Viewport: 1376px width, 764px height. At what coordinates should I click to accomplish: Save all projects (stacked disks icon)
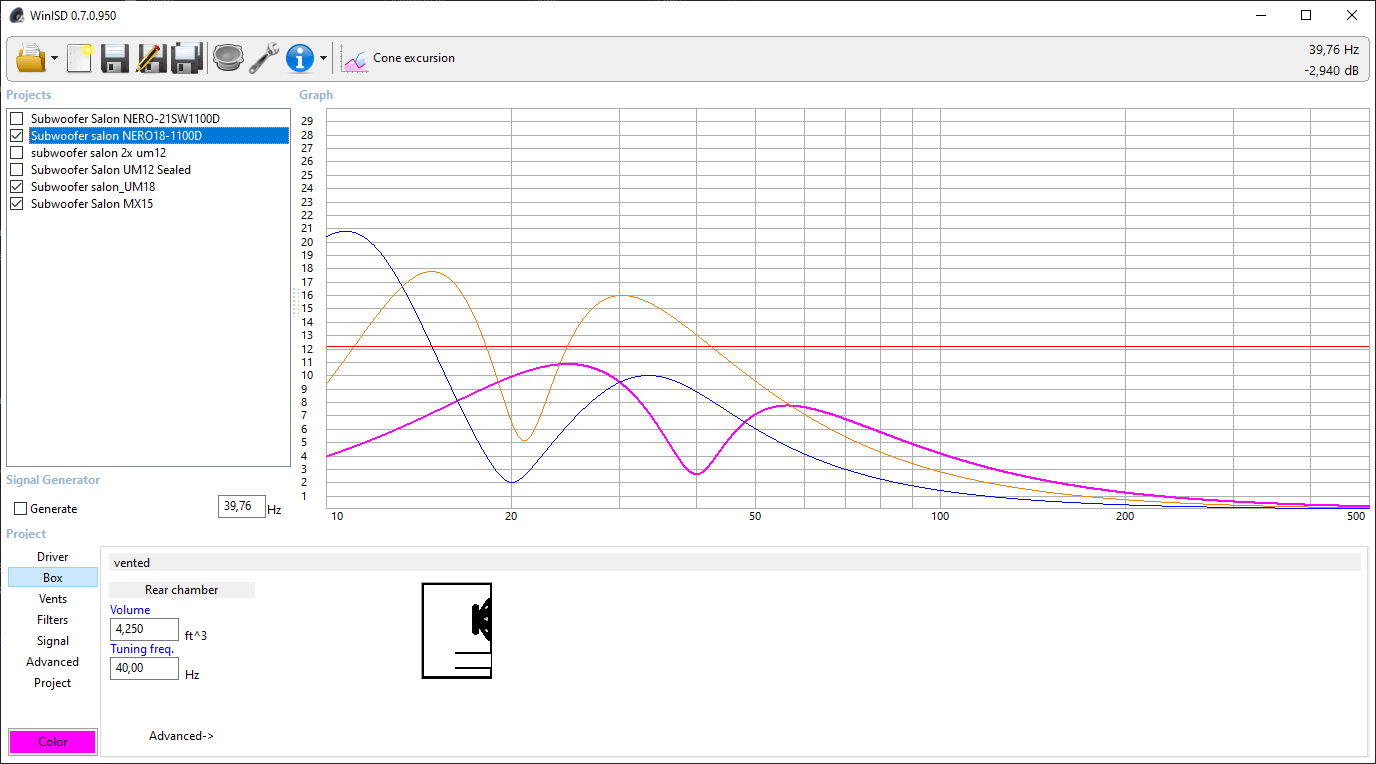[x=187, y=58]
